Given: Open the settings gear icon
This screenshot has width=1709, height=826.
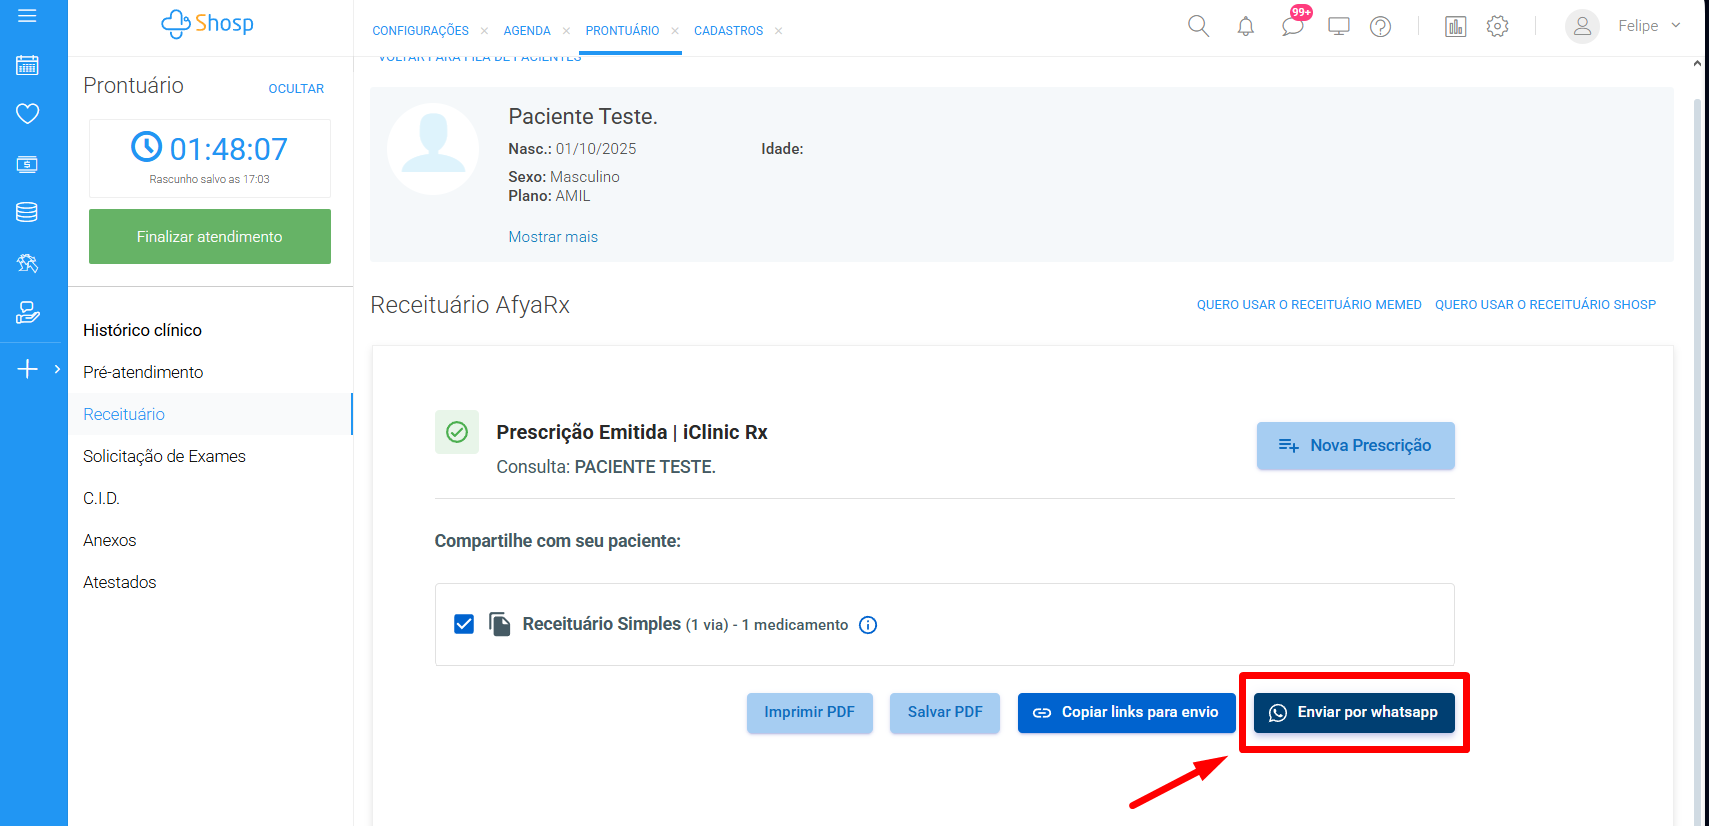Looking at the screenshot, I should pos(1497,27).
